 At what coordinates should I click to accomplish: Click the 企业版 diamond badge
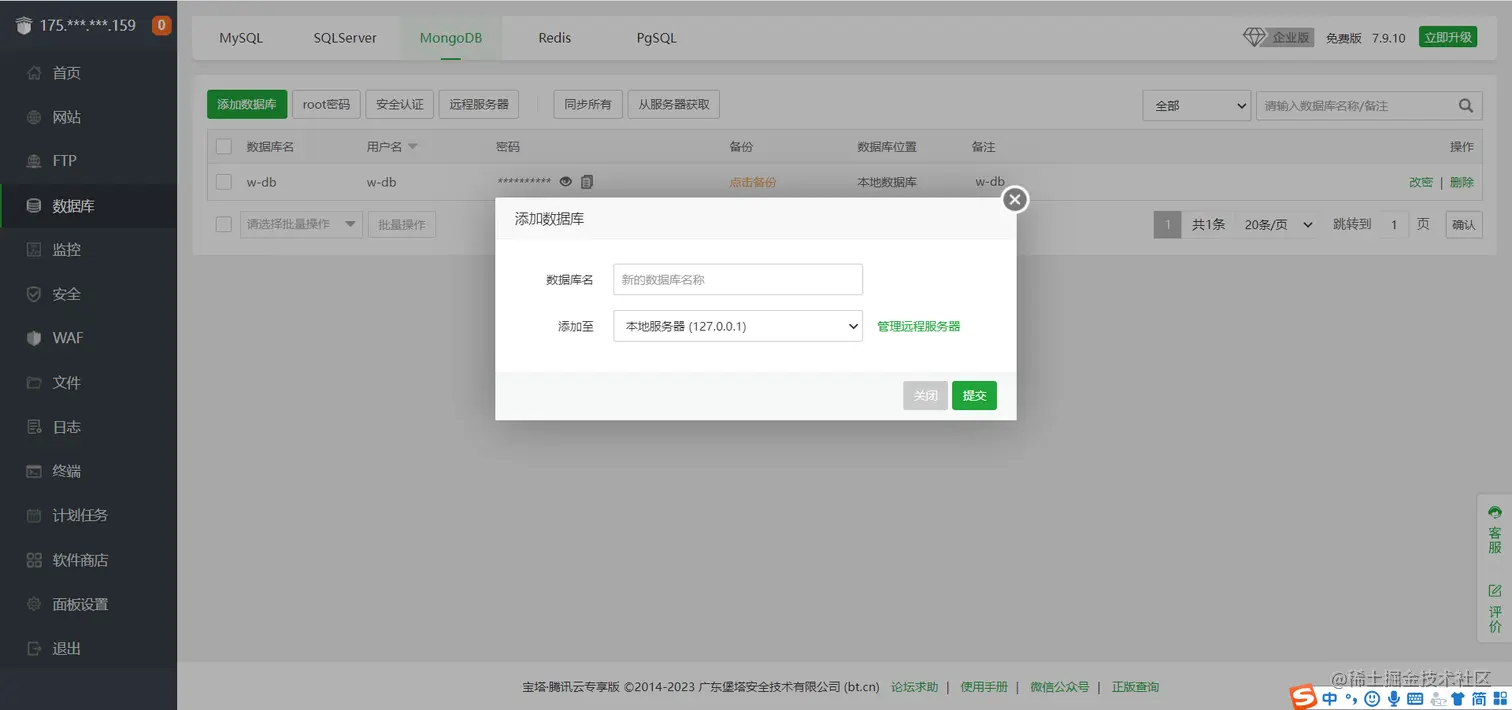(1278, 37)
